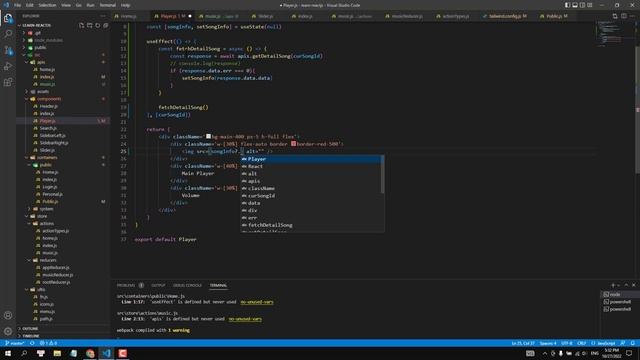This screenshot has width=640, height=360.
Task: Expand the node_modules folder
Action: coord(48,40)
